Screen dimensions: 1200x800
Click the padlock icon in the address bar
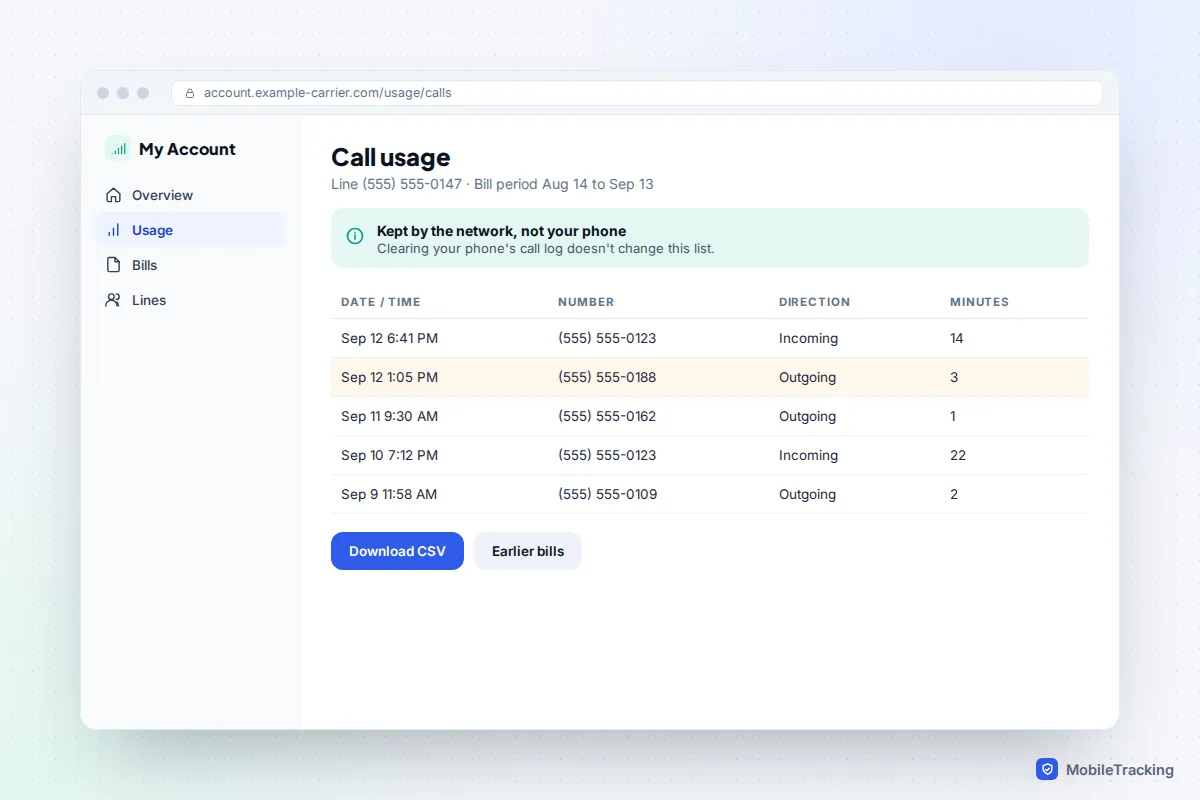pyautogui.click(x=190, y=93)
